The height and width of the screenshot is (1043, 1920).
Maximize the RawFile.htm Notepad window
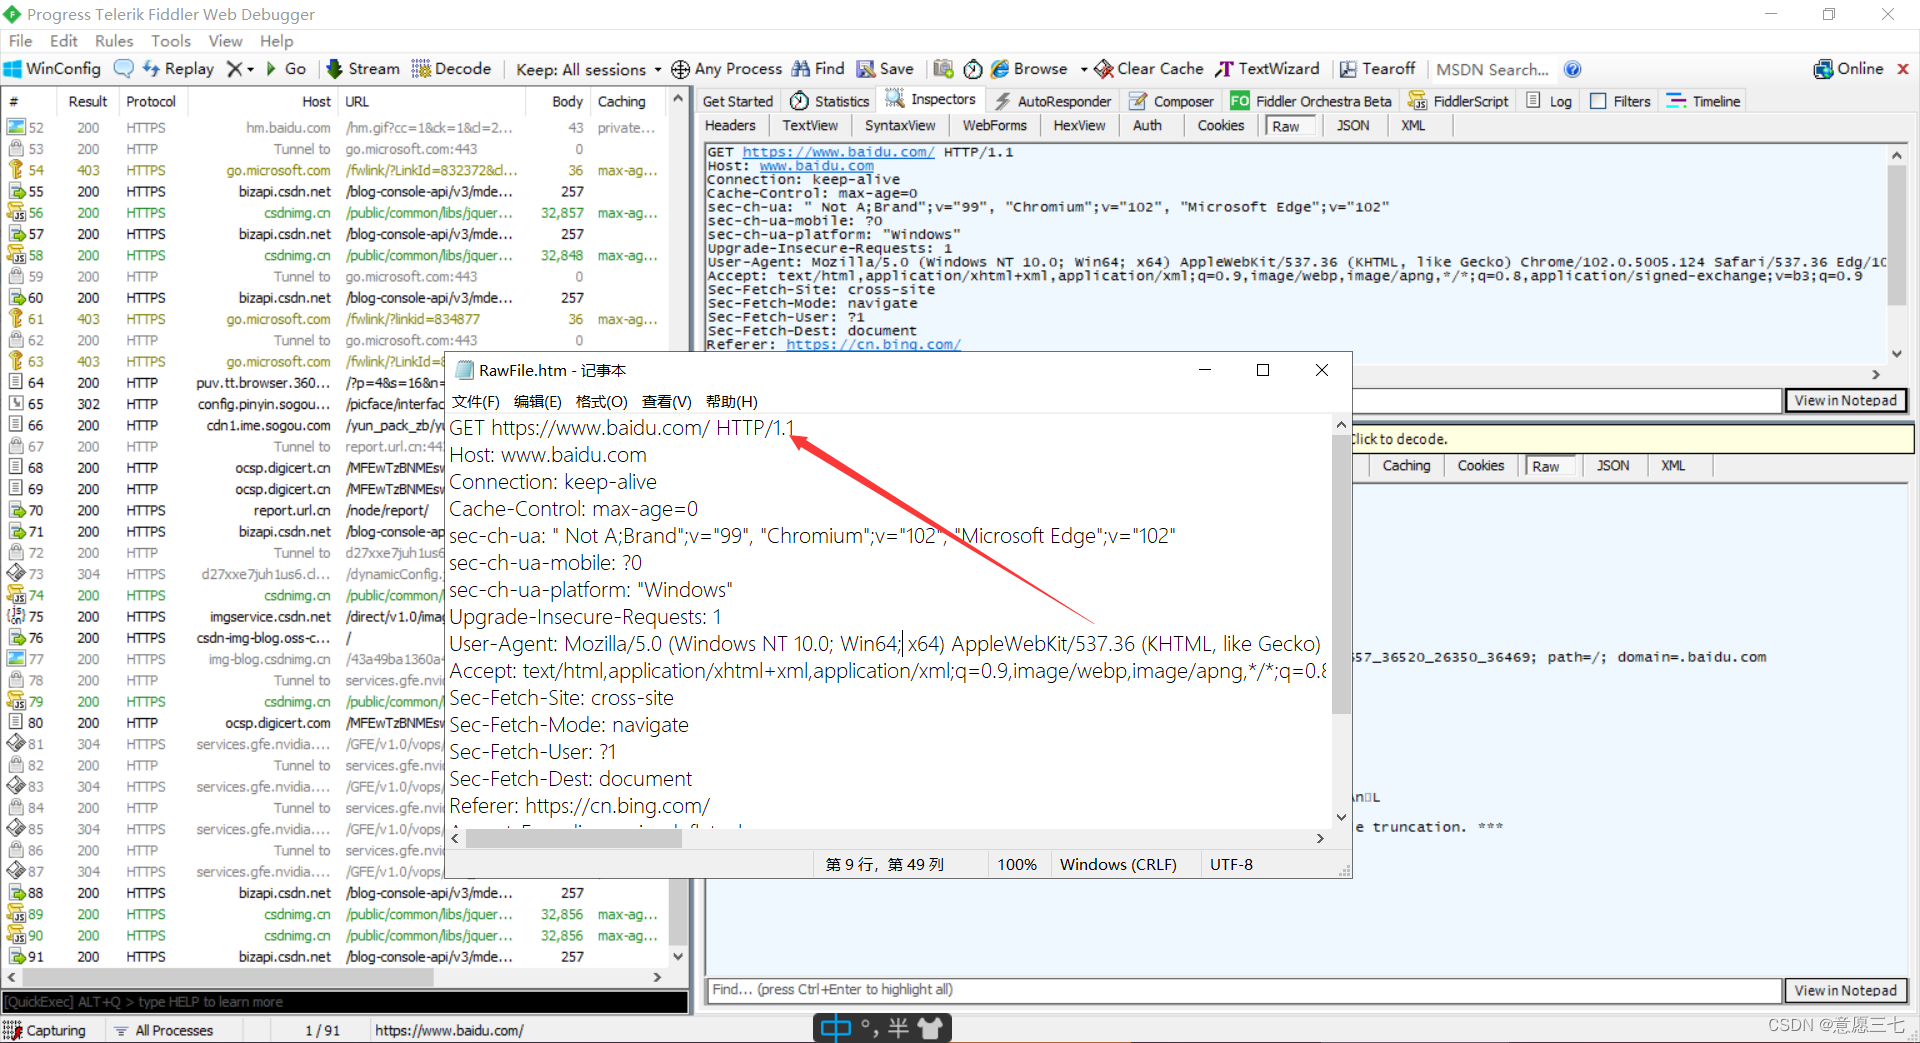[1263, 370]
